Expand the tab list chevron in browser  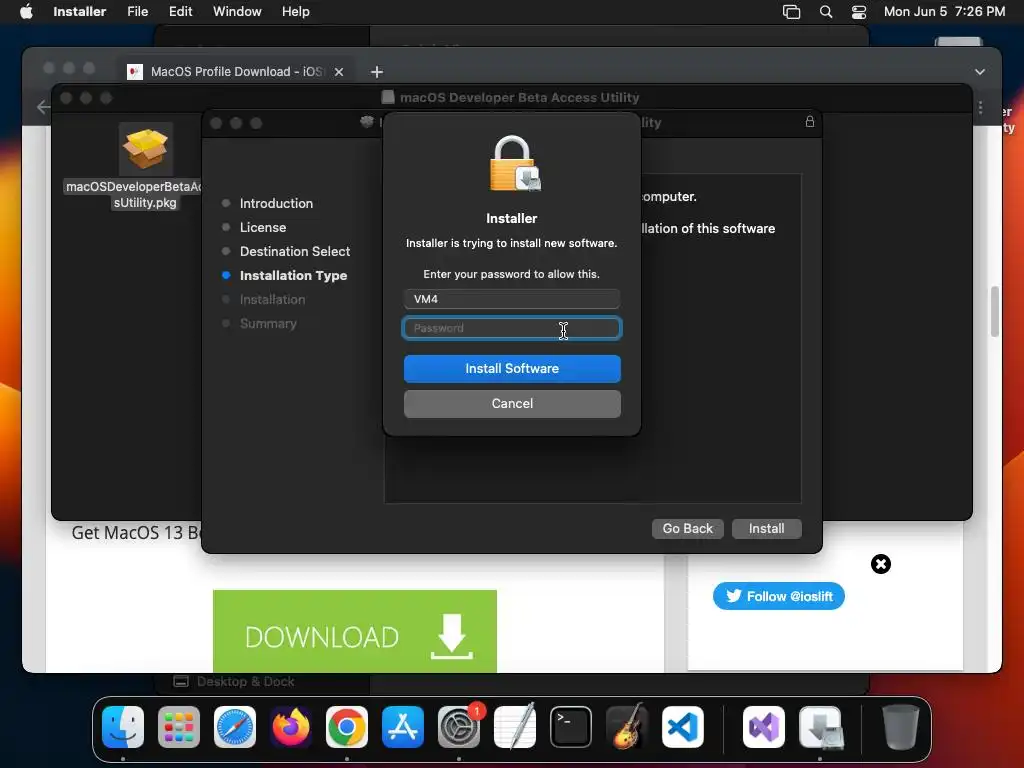pos(980,72)
